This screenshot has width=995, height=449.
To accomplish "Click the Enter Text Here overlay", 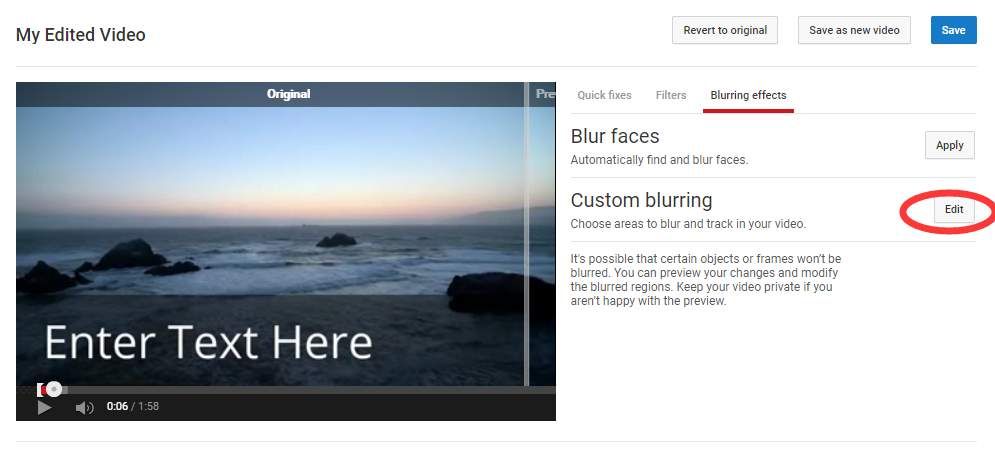I will pos(208,343).
